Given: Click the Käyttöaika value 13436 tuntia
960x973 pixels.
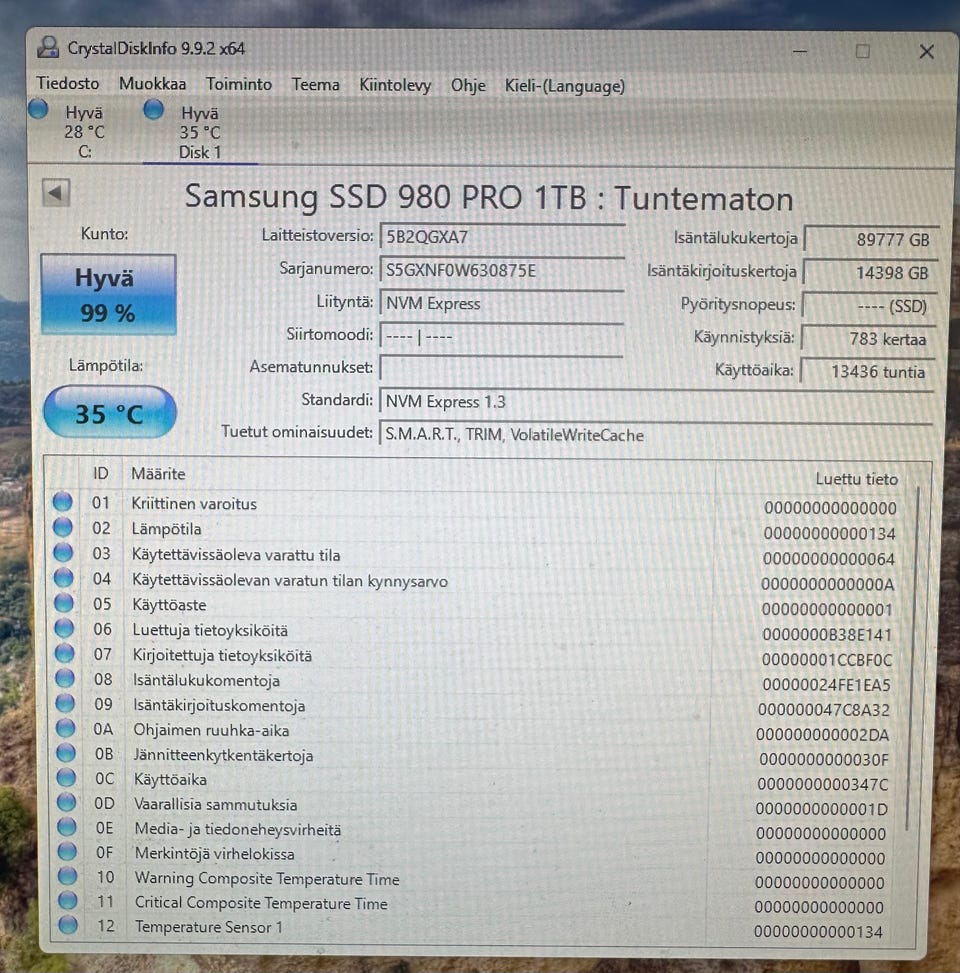Looking at the screenshot, I should (x=867, y=372).
